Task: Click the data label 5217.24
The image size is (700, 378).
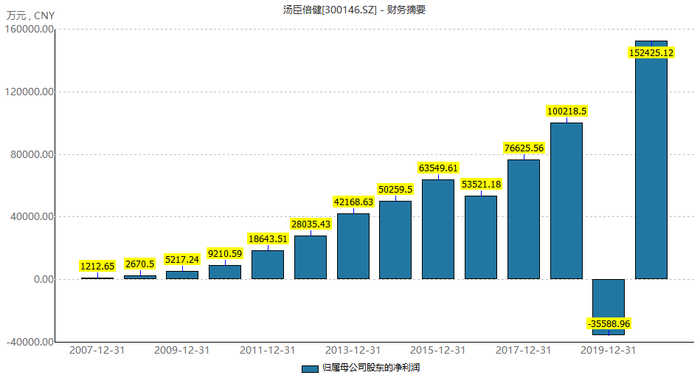Action: pos(182,260)
